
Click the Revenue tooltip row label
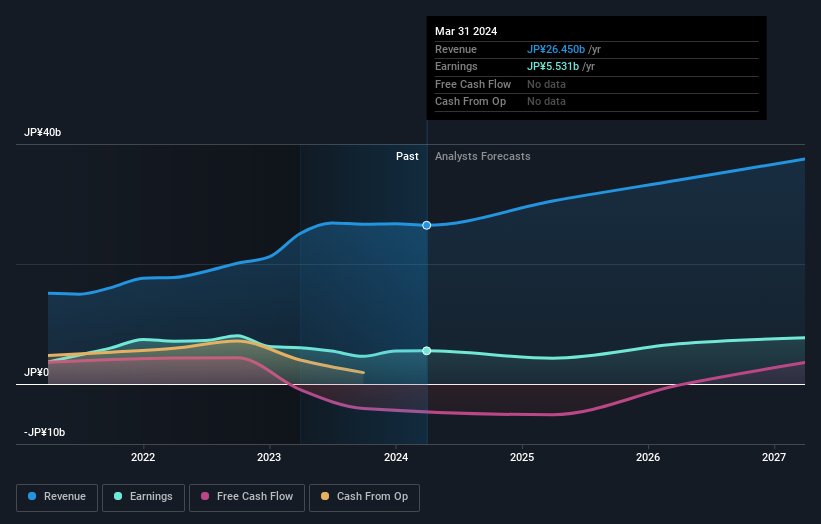[x=456, y=49]
